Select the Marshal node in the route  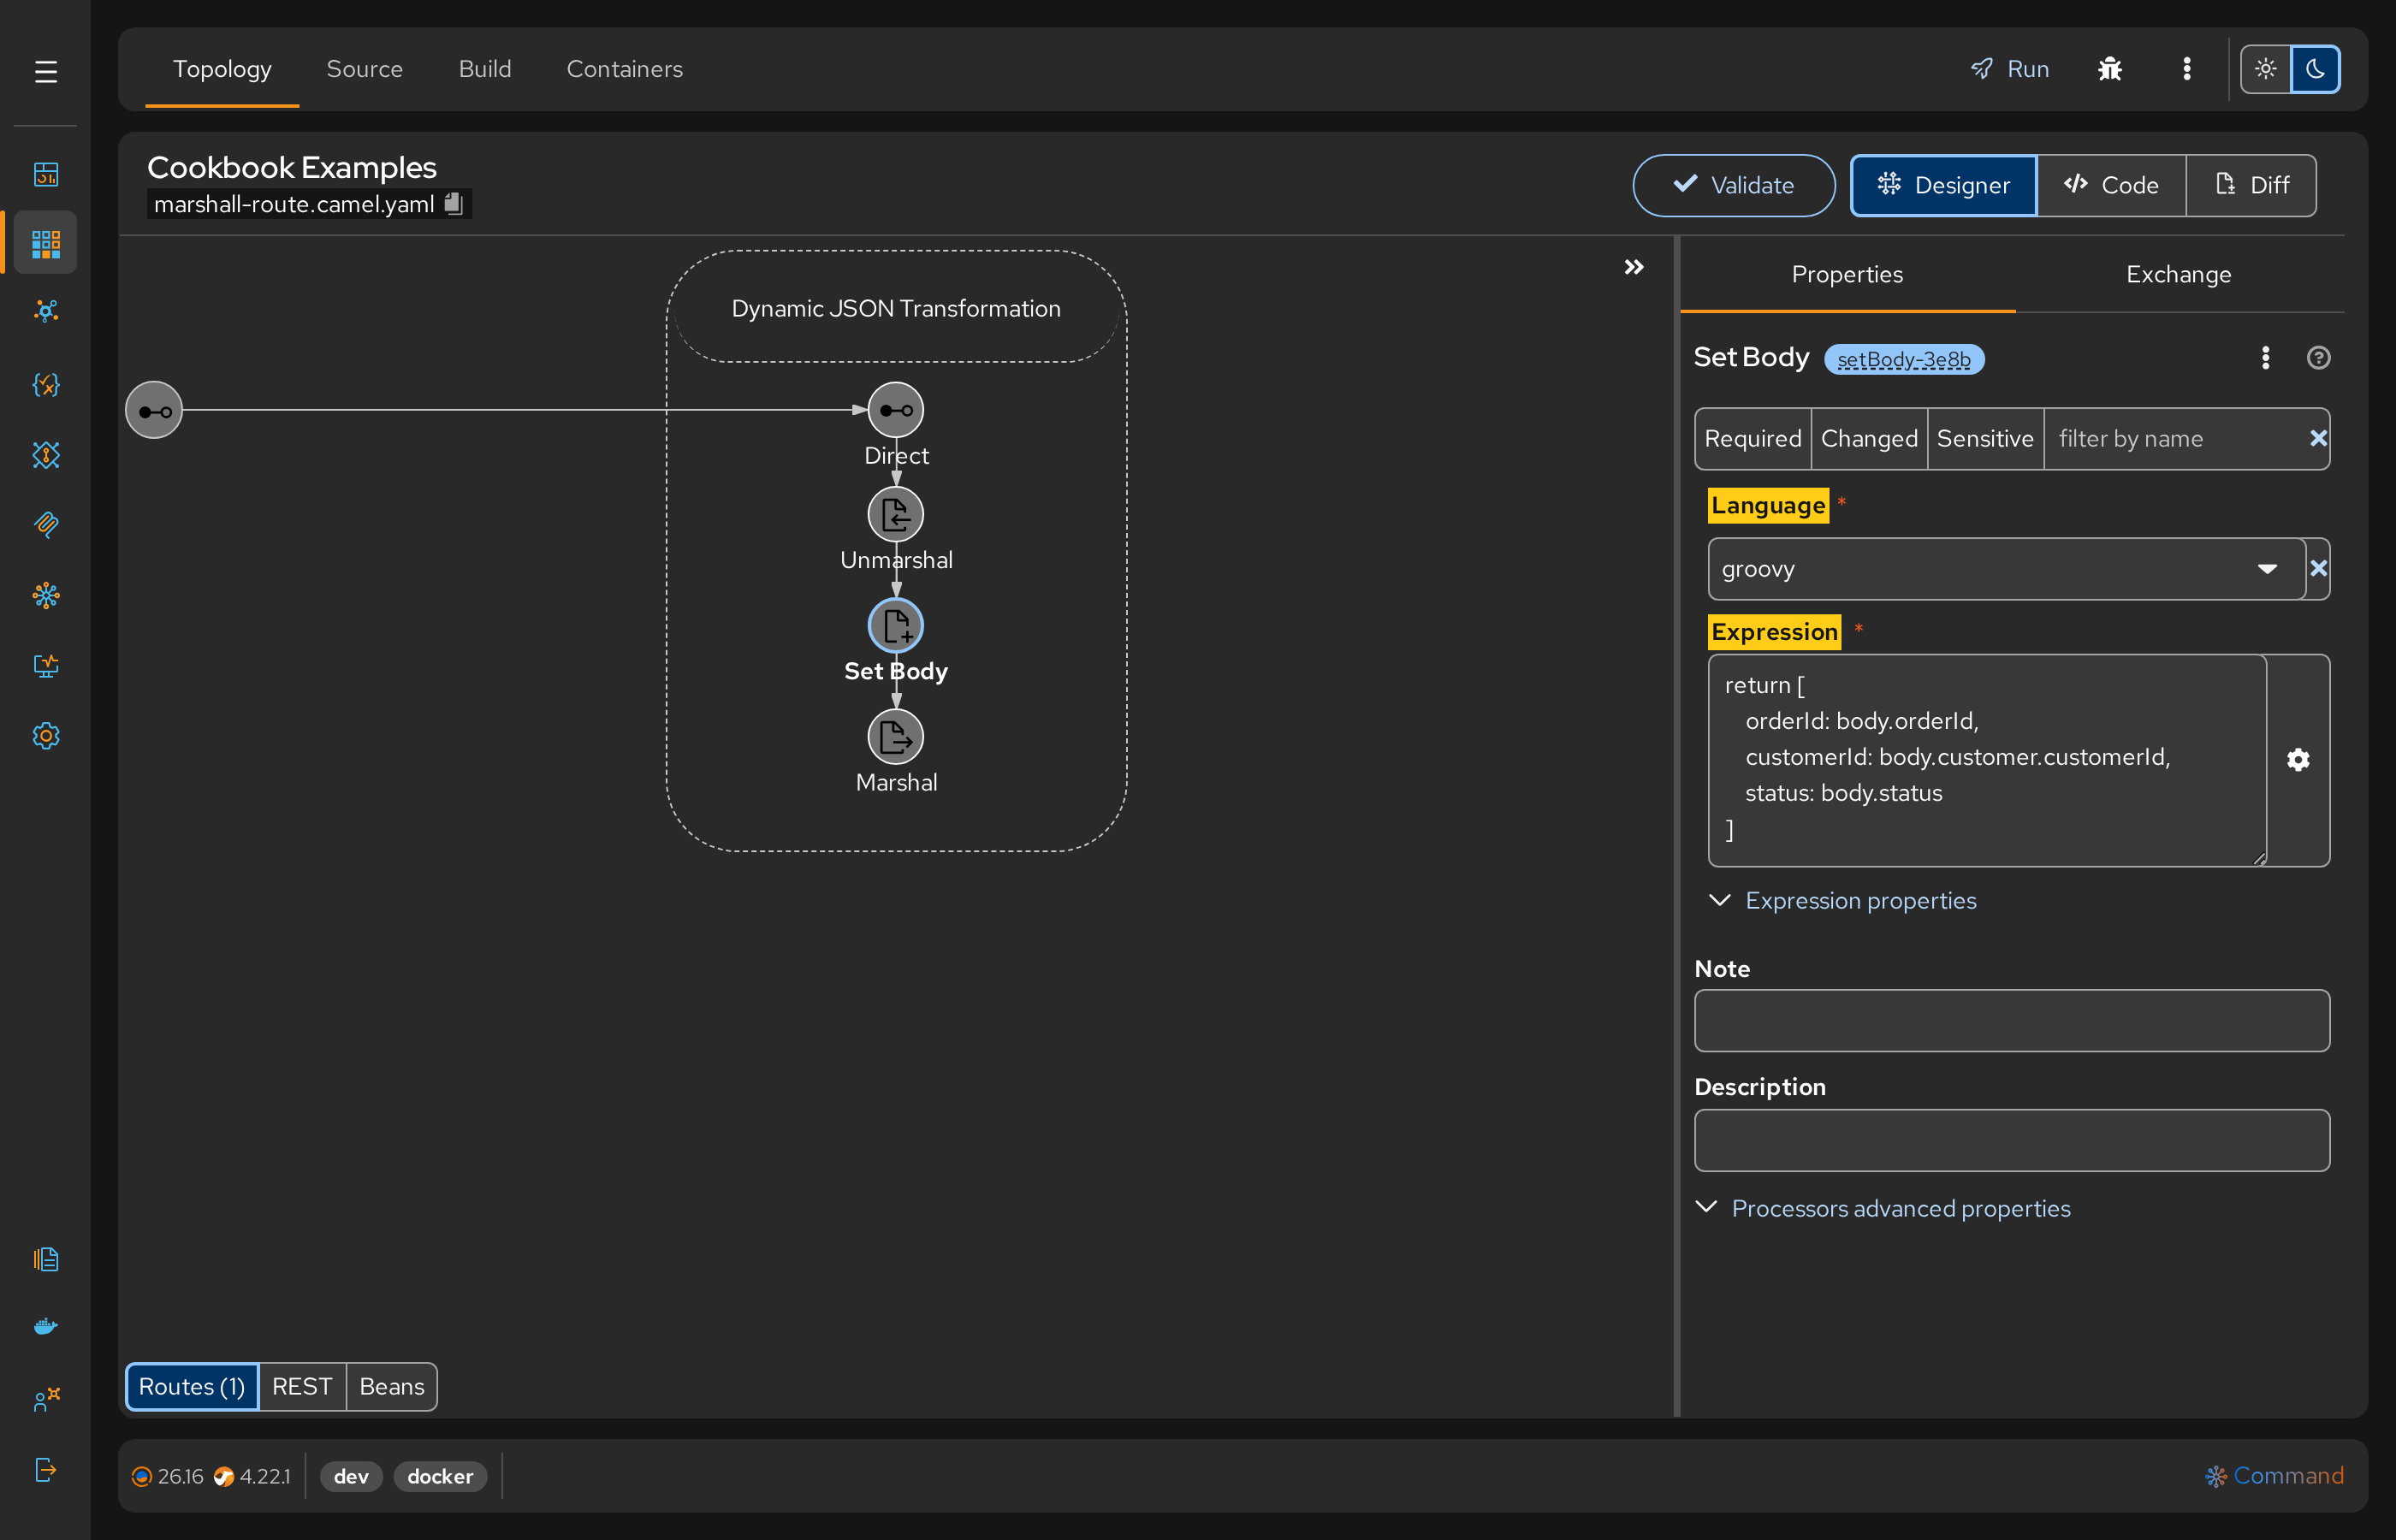click(x=895, y=737)
